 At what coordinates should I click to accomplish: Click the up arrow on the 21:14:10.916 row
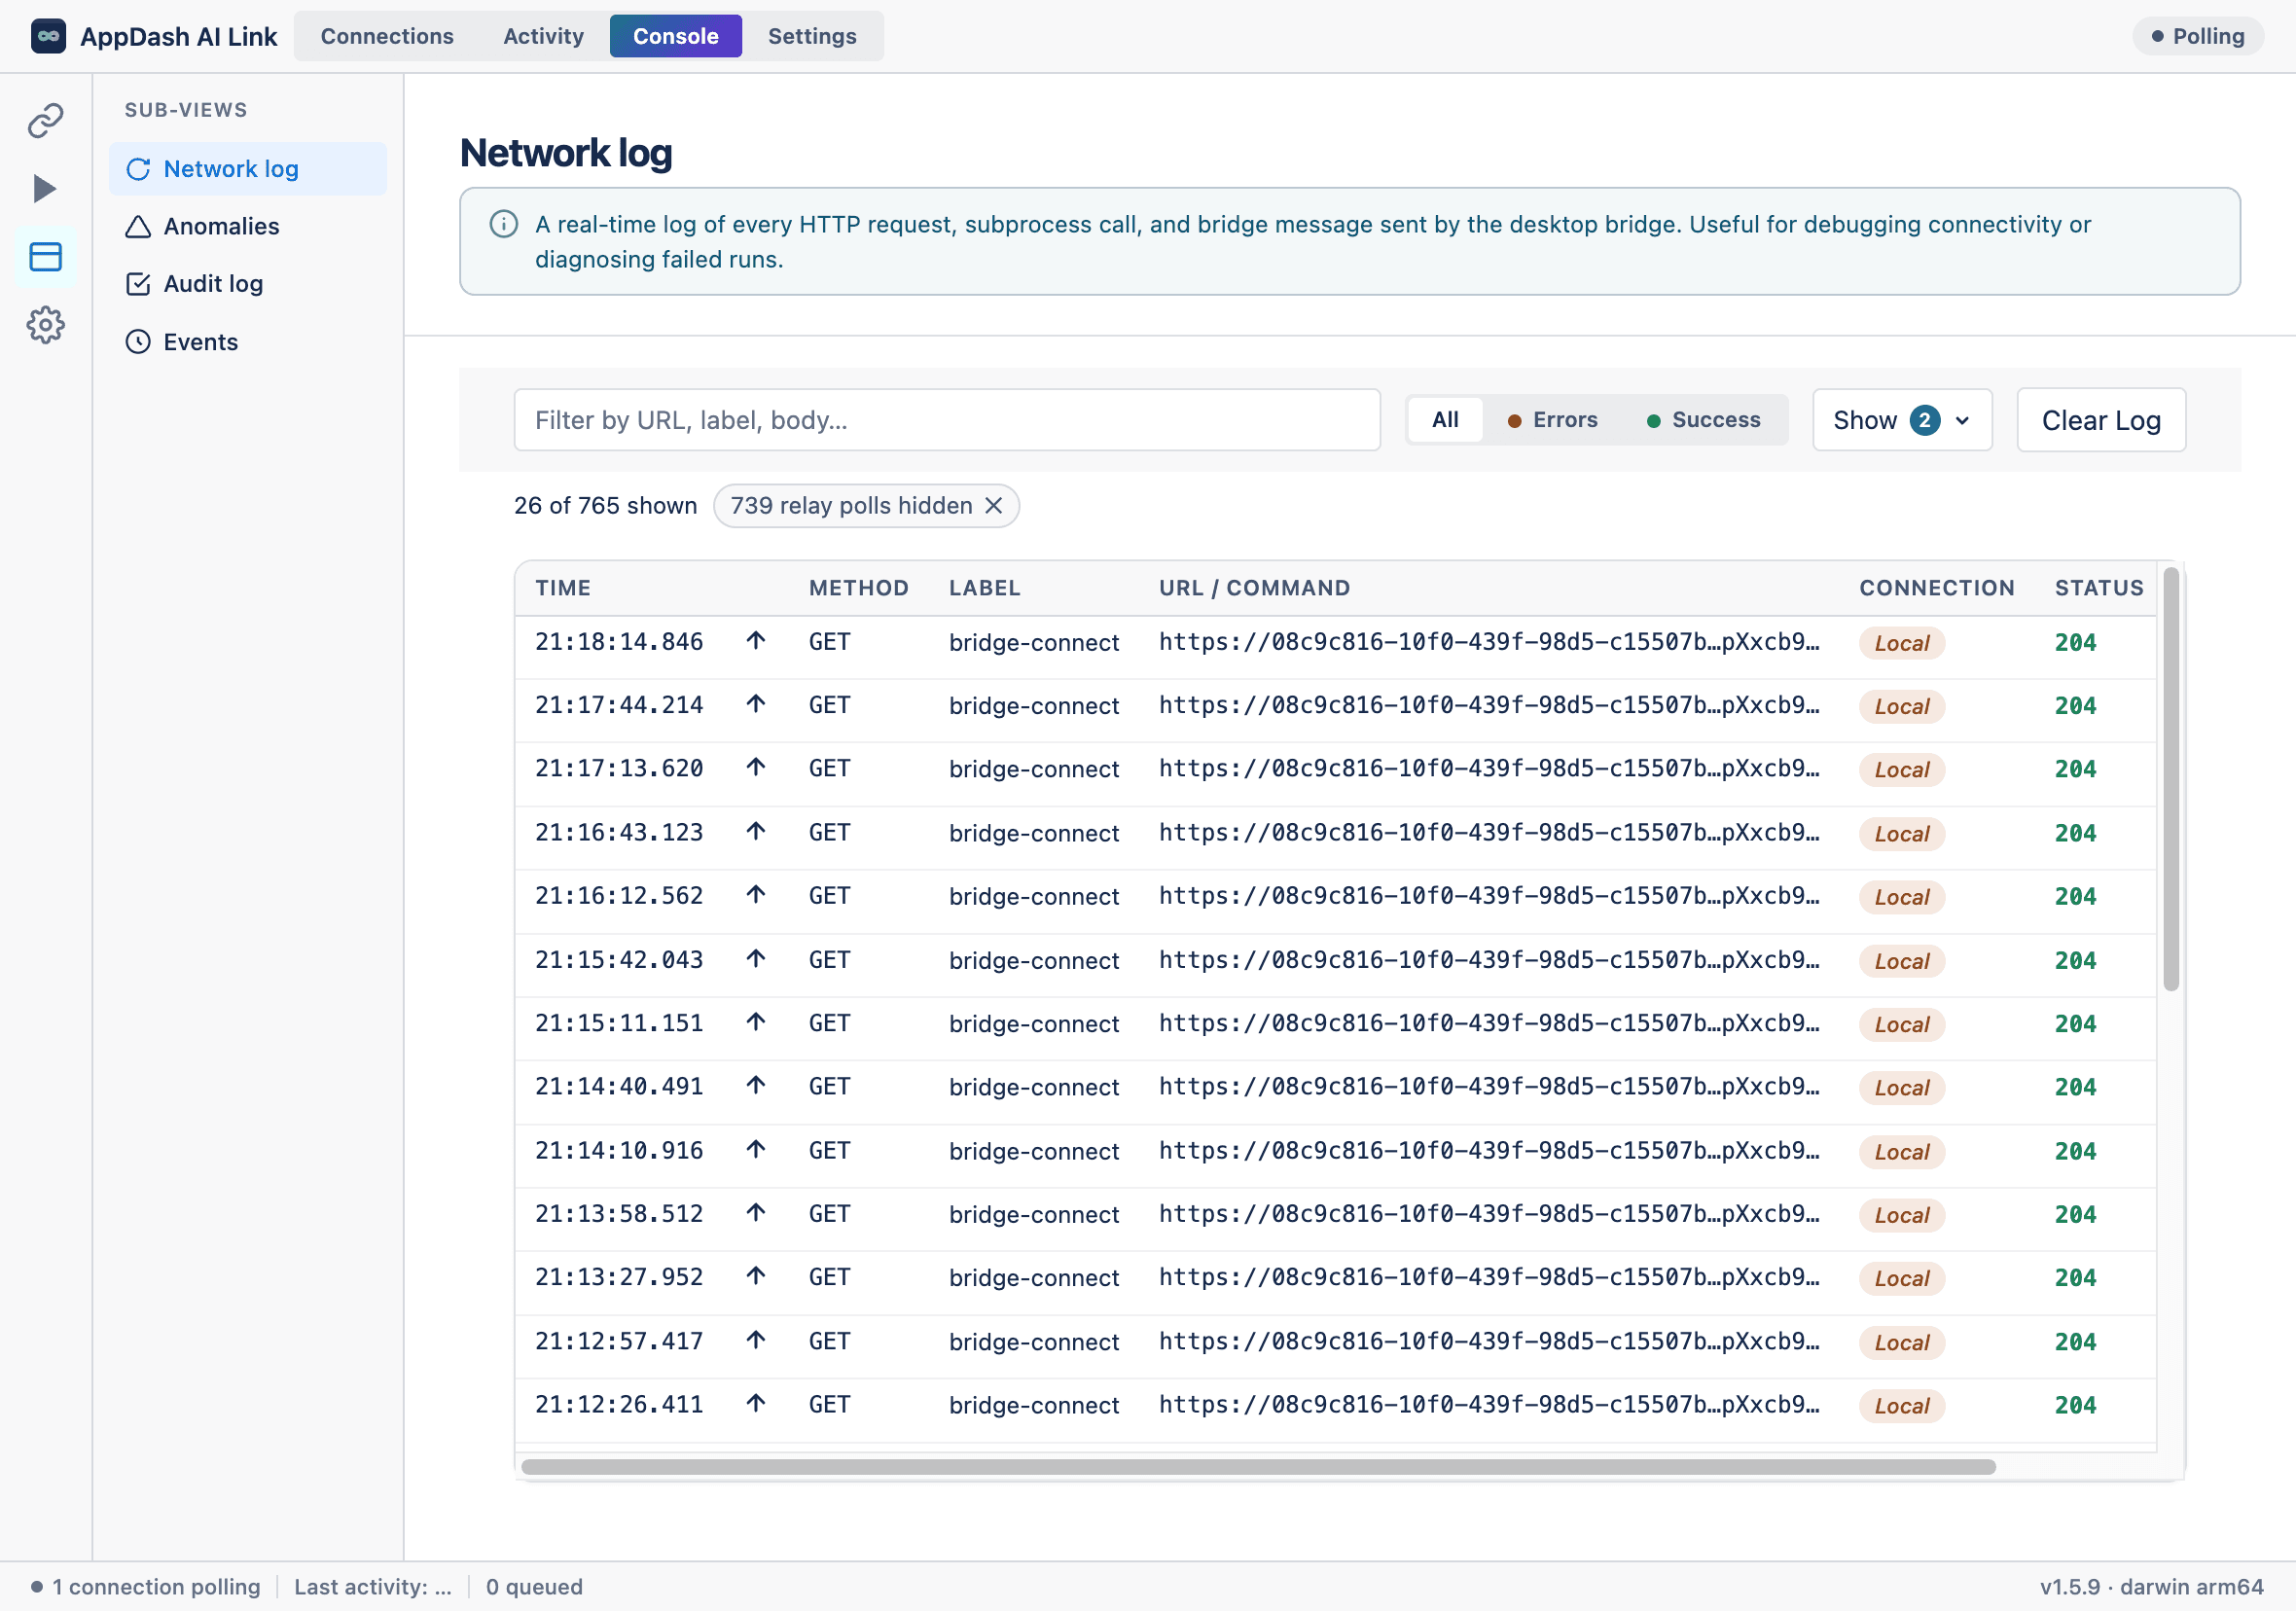(756, 1150)
